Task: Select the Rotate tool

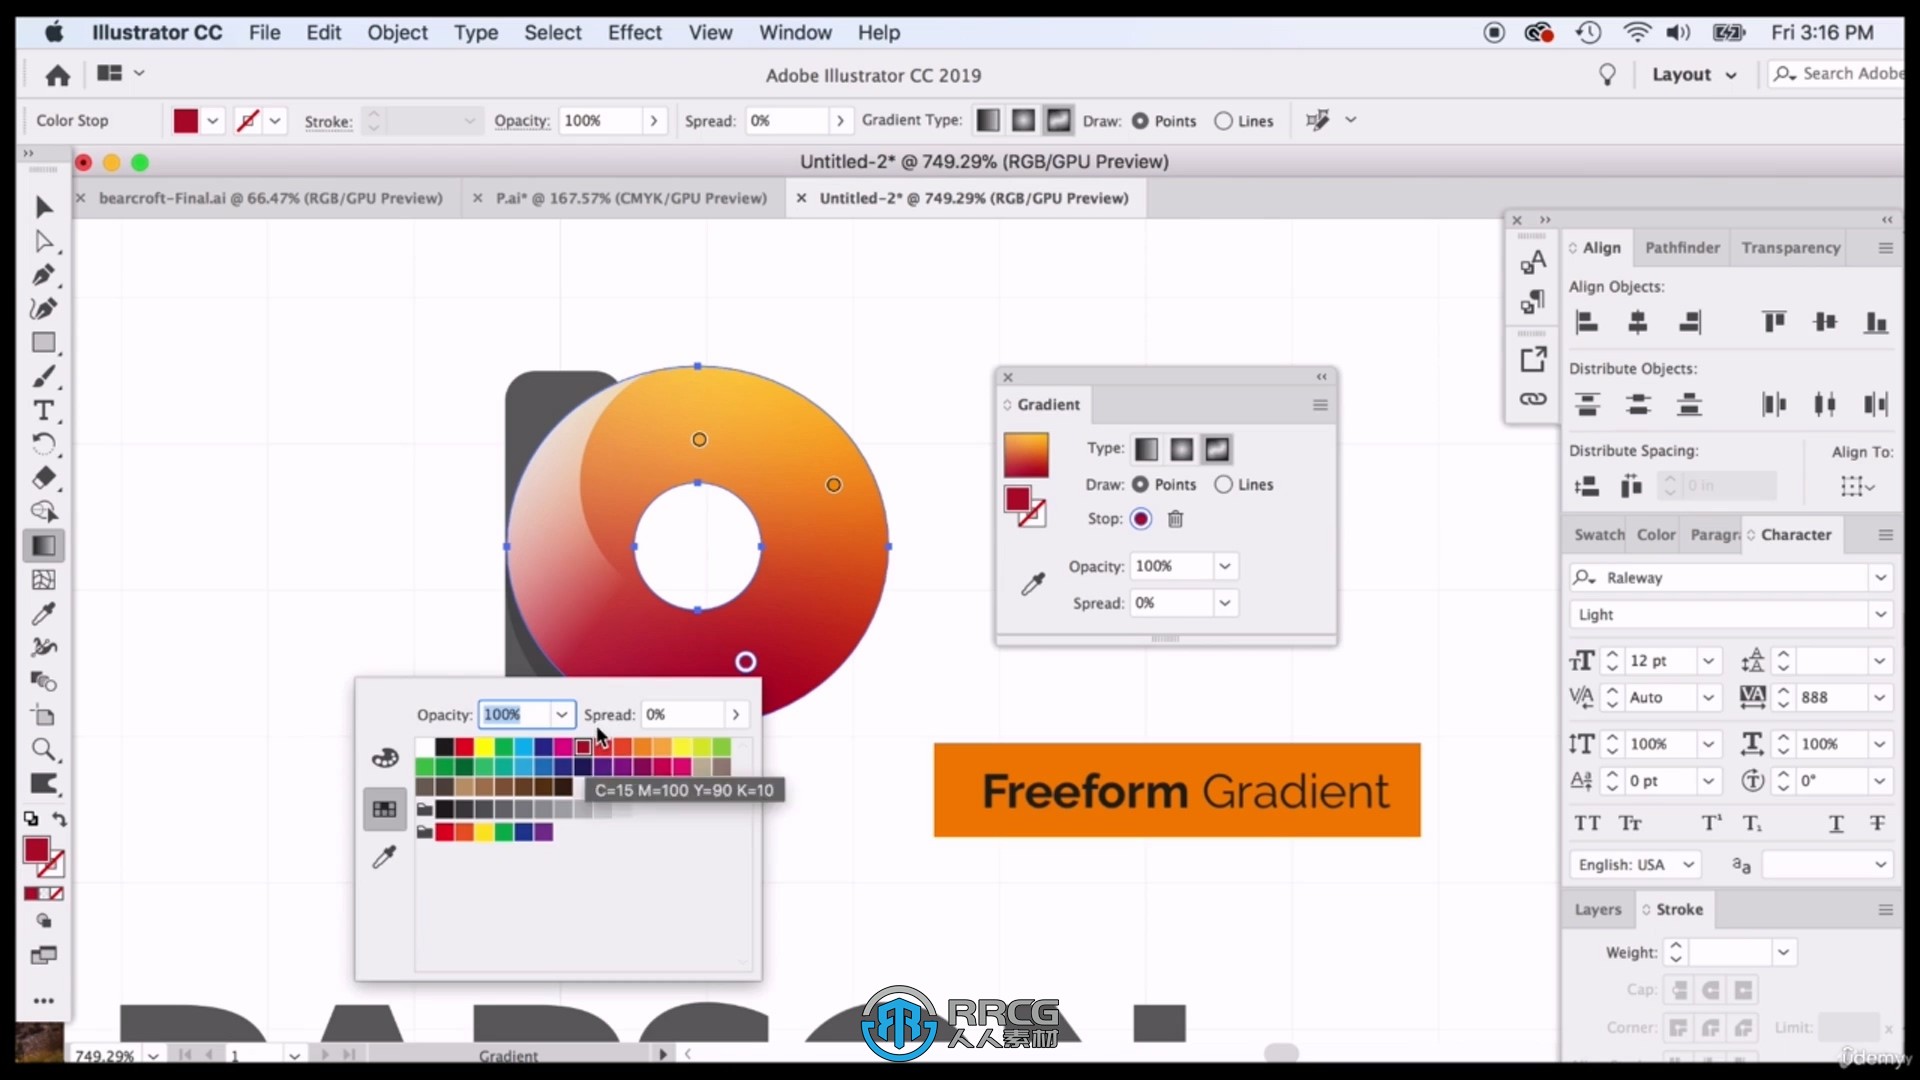Action: [43, 444]
